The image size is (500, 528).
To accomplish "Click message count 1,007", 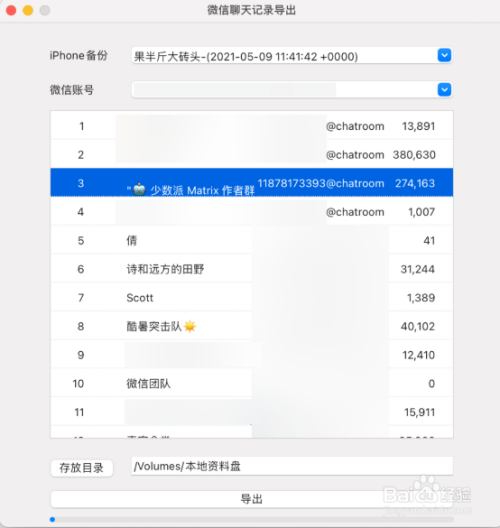I will click(x=422, y=212).
